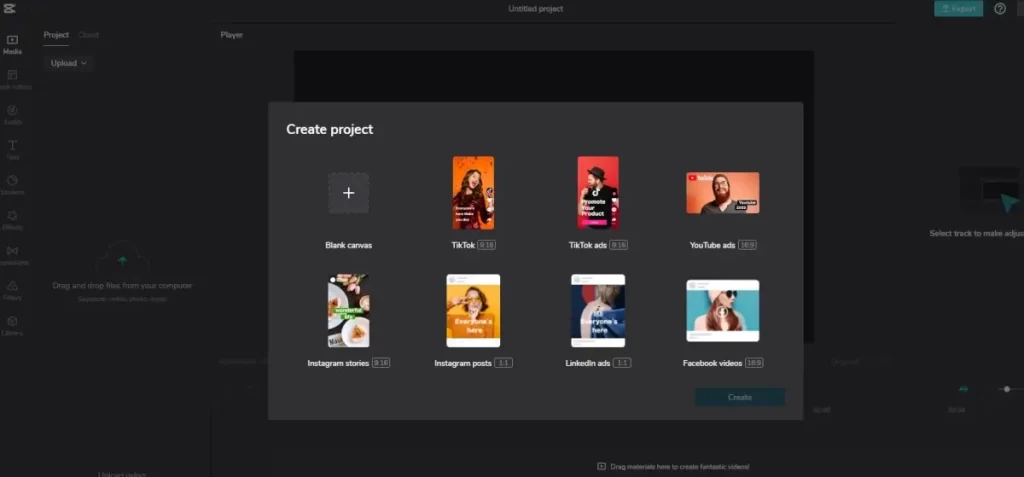The image size is (1024, 477).
Task: Open the Audio panel icon
Action: 12,114
